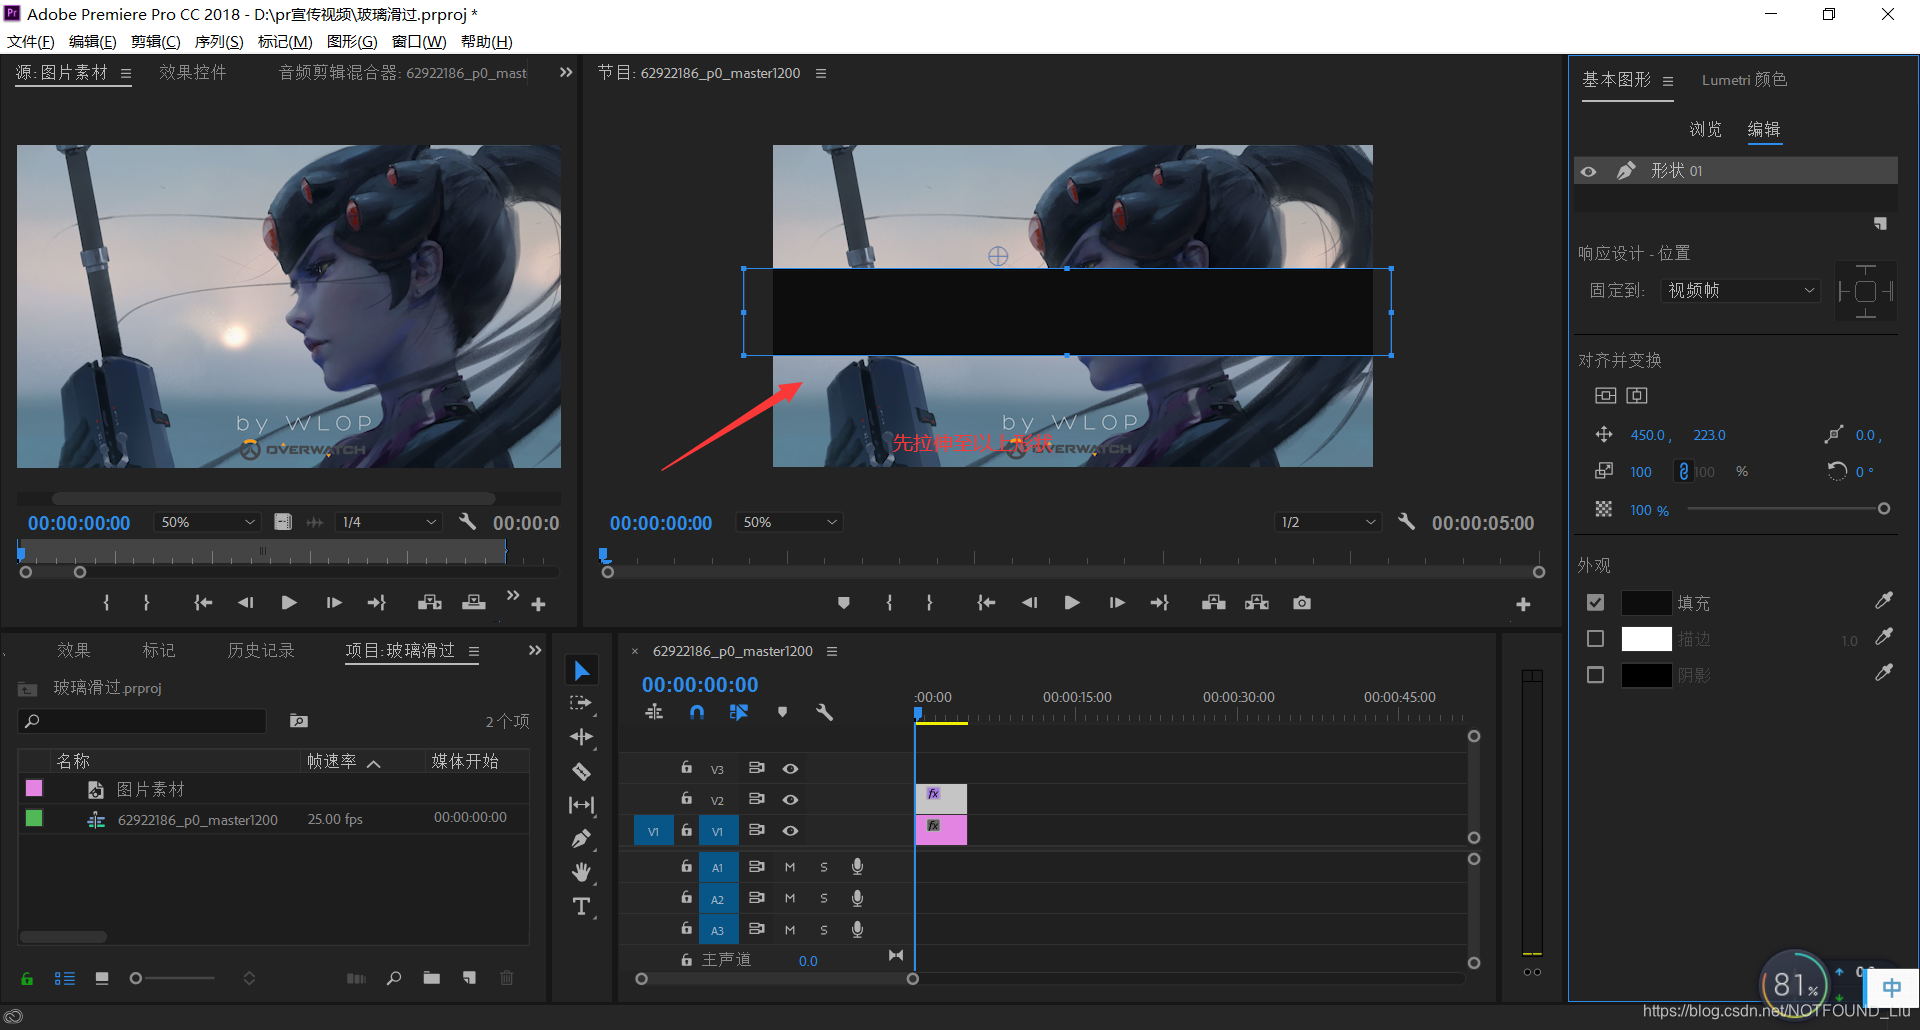The width and height of the screenshot is (1920, 1030).
Task: Select the V2 graphic clip in timeline
Action: 941,799
